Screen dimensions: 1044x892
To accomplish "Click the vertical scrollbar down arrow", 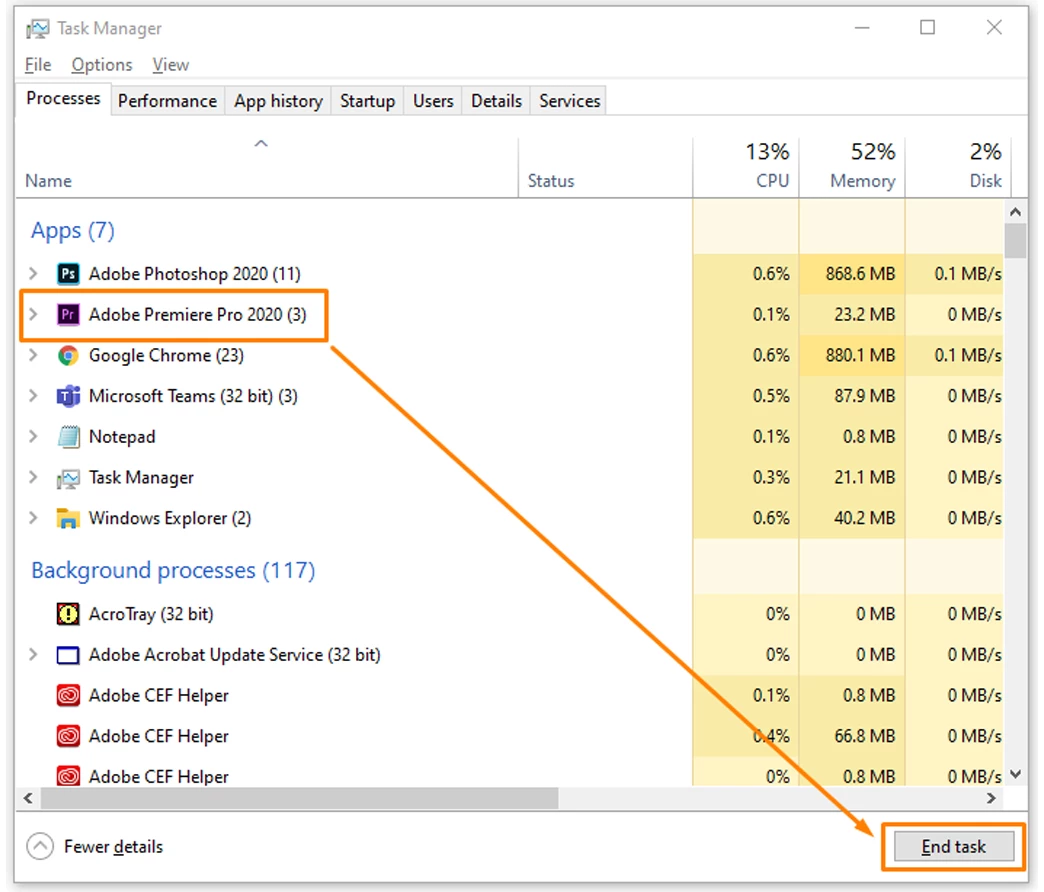I will 1015,774.
